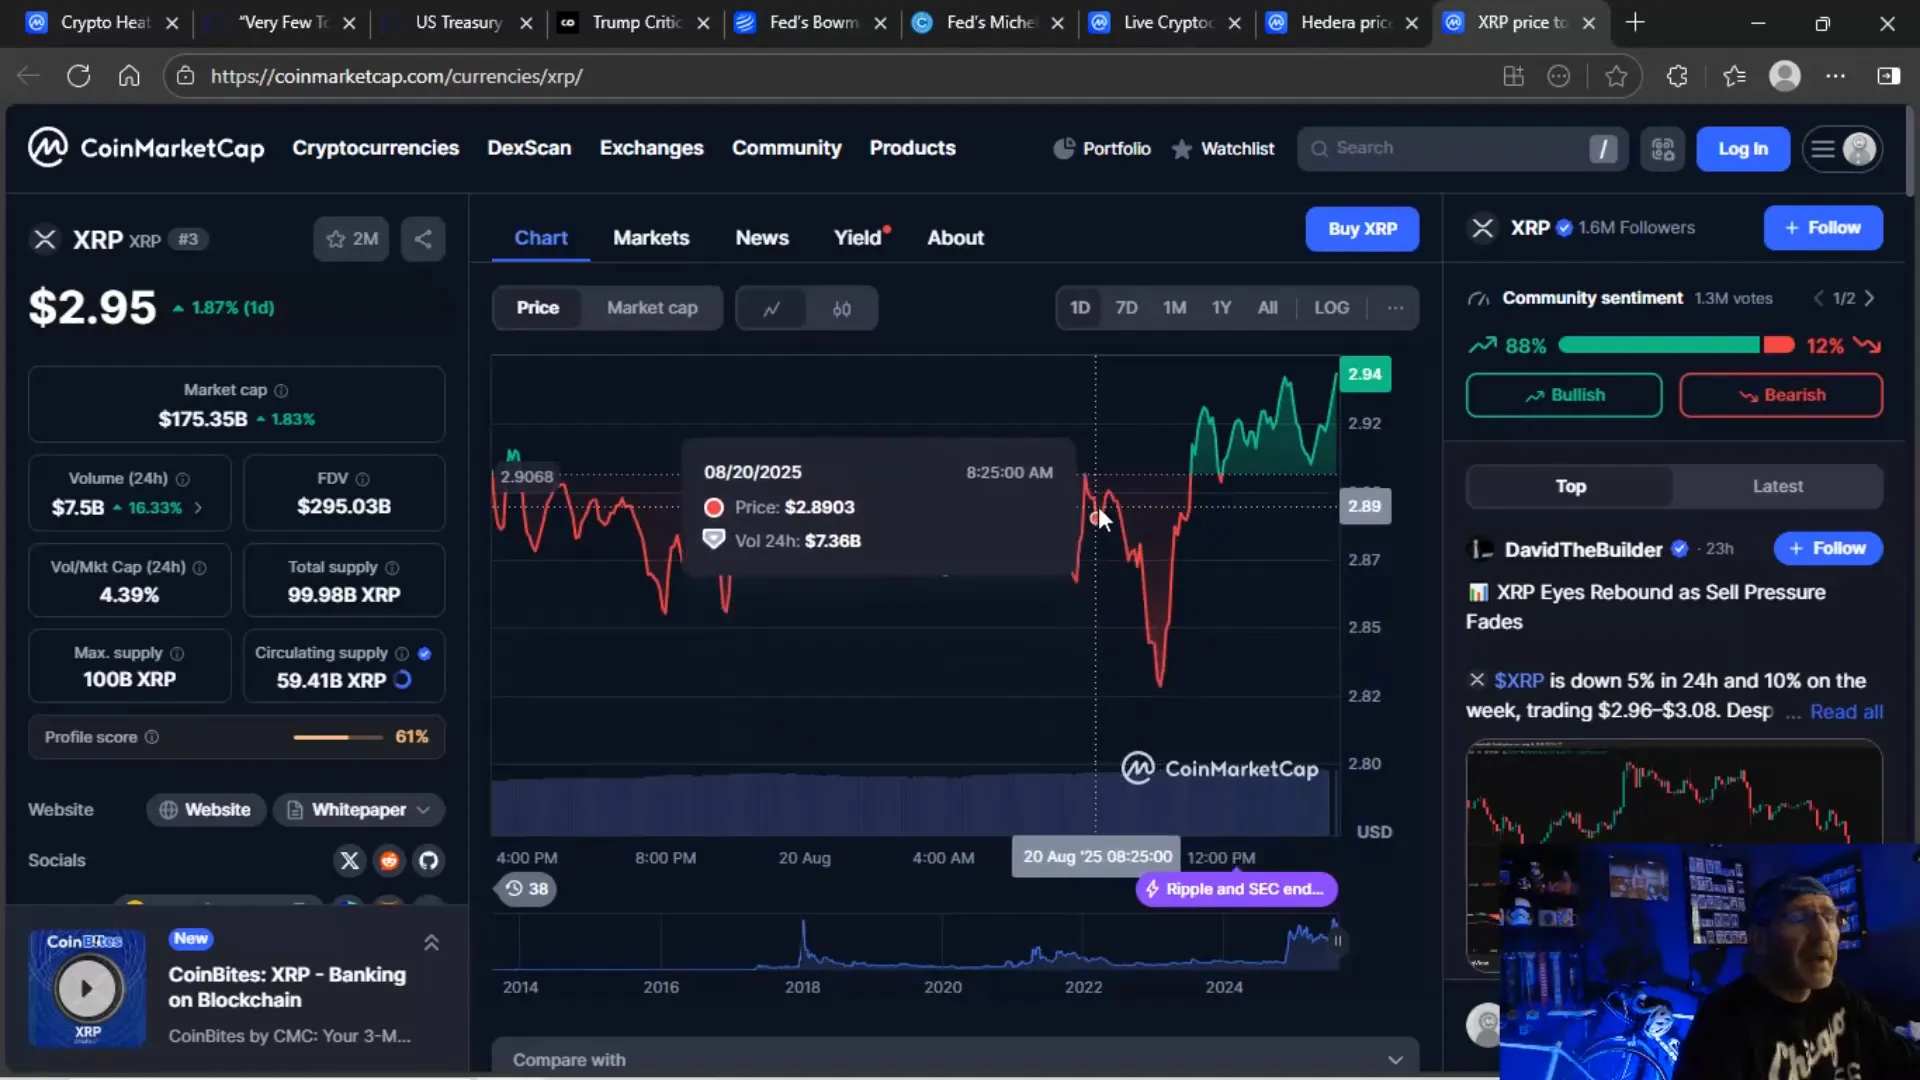Play the CoinBites XRP video
The width and height of the screenshot is (1920, 1080).
point(87,988)
